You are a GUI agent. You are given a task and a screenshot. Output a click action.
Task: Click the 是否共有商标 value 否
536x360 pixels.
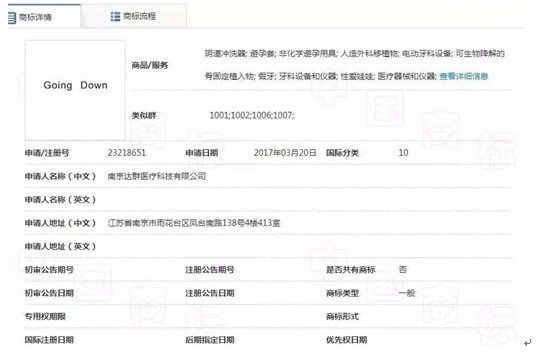pyautogui.click(x=403, y=270)
